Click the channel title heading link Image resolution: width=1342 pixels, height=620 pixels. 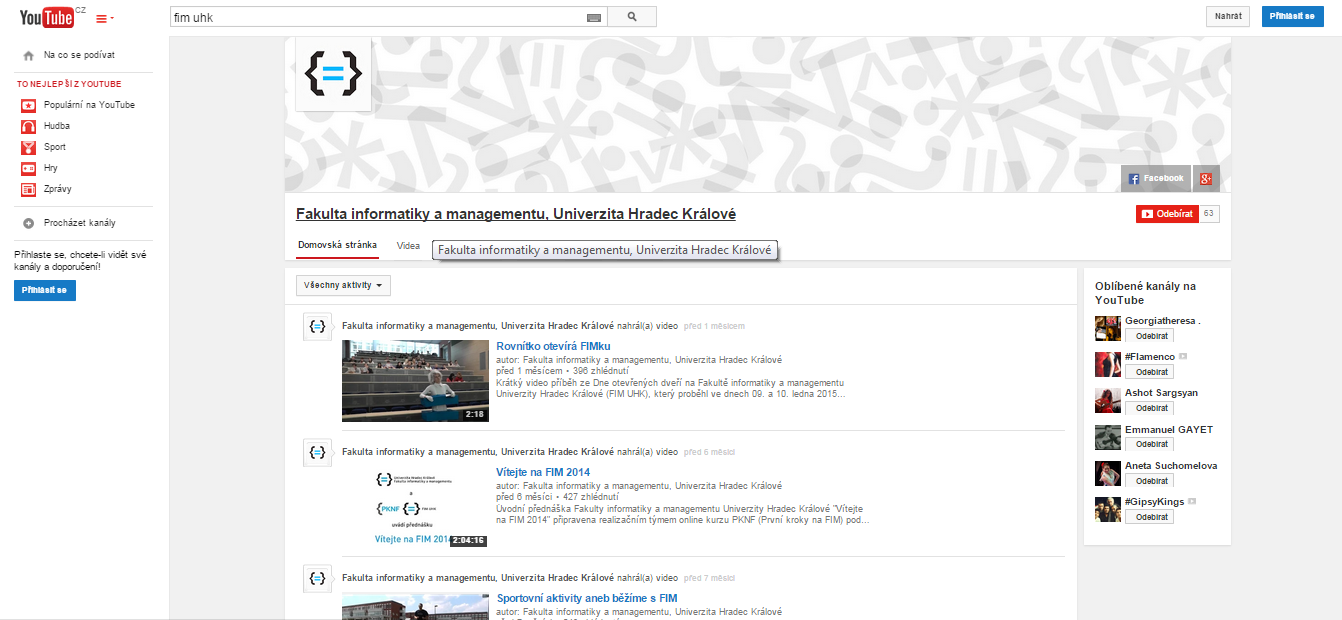[516, 214]
